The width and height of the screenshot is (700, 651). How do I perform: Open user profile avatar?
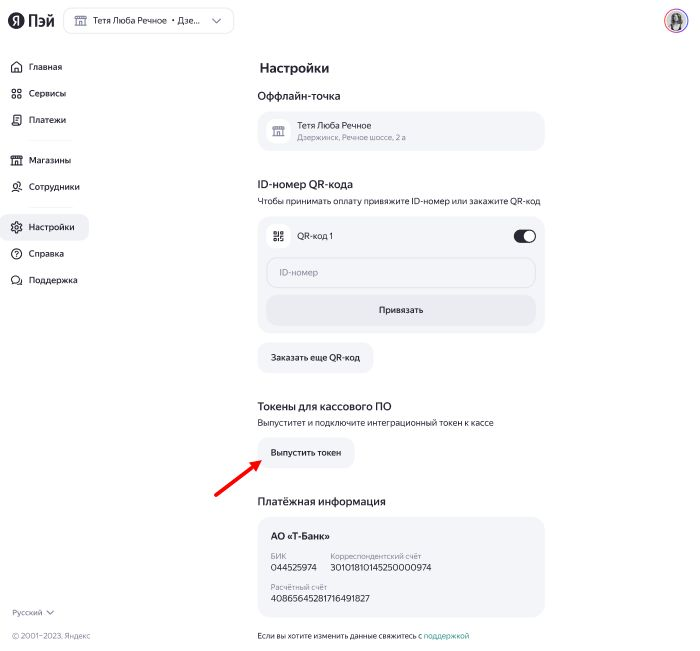click(675, 20)
